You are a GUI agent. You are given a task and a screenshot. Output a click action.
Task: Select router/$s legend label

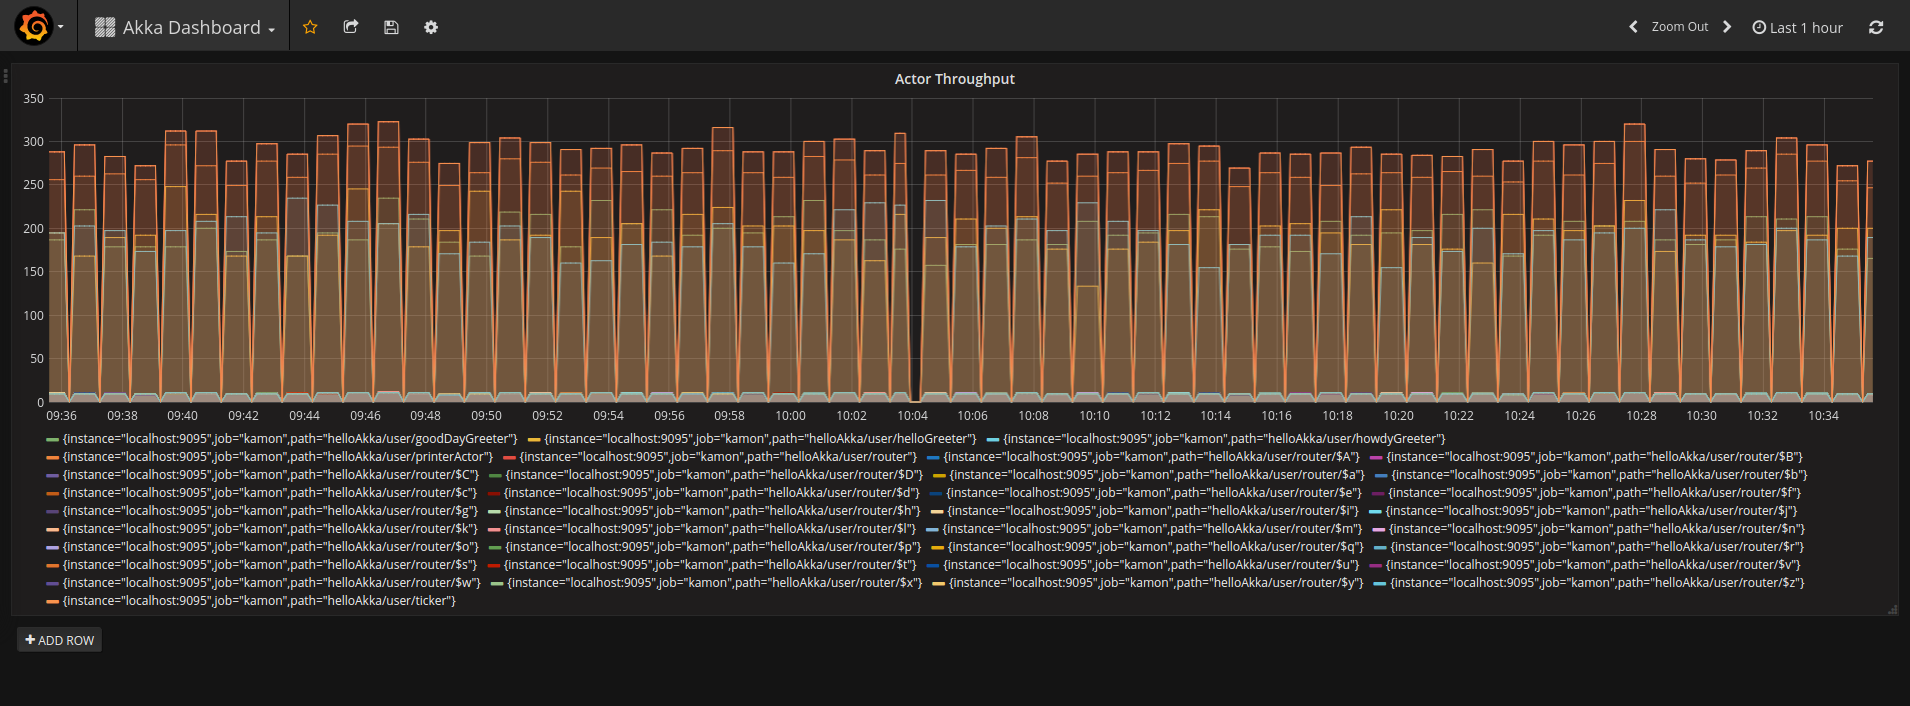point(269,565)
